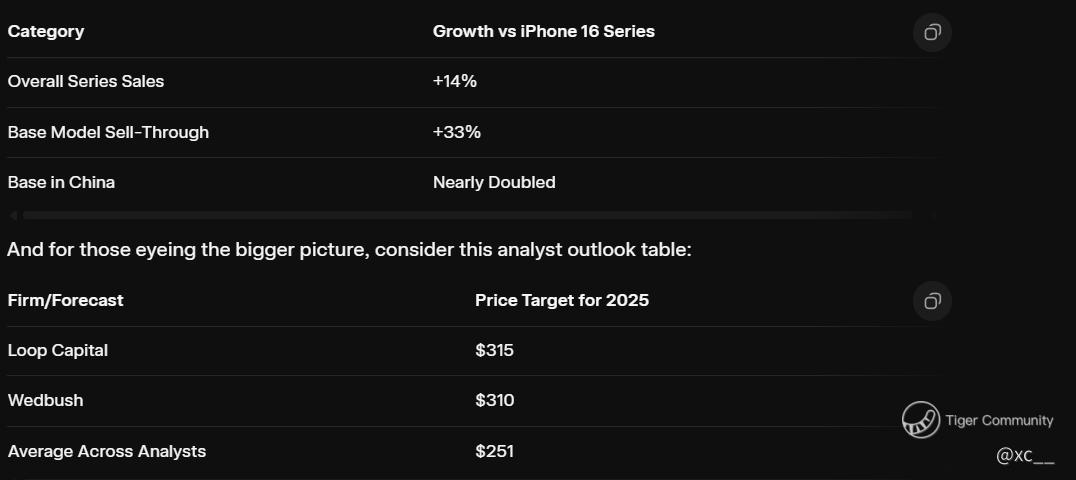This screenshot has width=1076, height=480.
Task: Click the Overall Series Sales row label
Action: click(86, 81)
